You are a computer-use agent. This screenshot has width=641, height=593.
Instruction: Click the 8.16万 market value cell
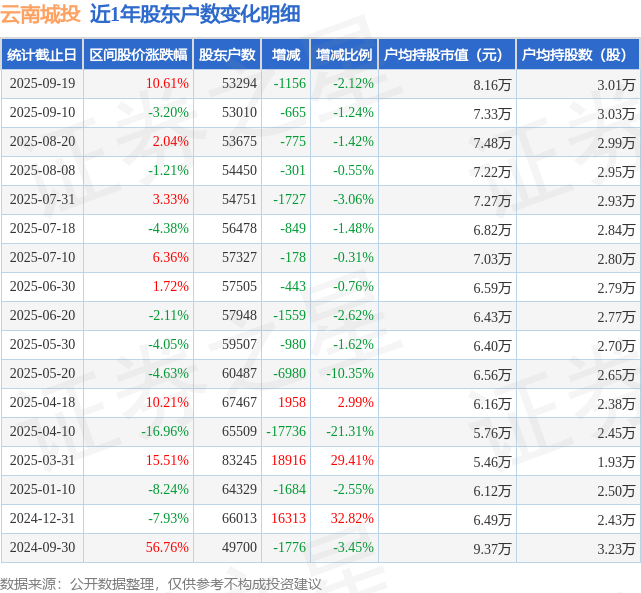pos(492,85)
